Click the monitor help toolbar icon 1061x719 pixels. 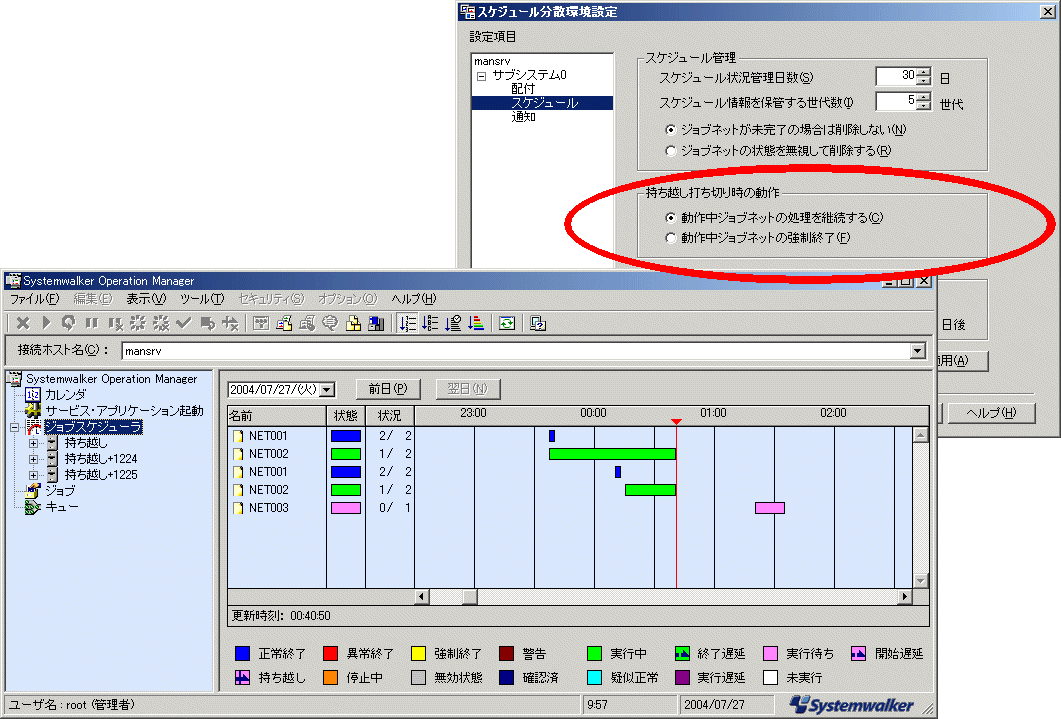click(x=538, y=323)
